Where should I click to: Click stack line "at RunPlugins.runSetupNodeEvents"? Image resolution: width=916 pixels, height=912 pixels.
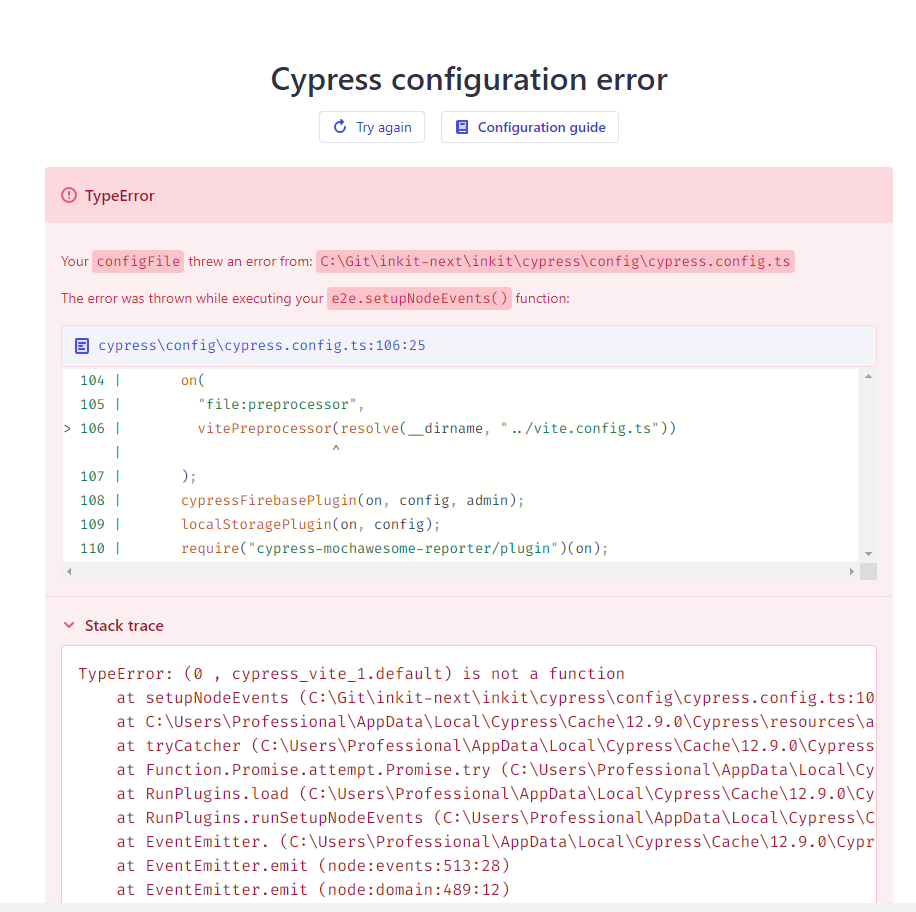pyautogui.click(x=495, y=817)
